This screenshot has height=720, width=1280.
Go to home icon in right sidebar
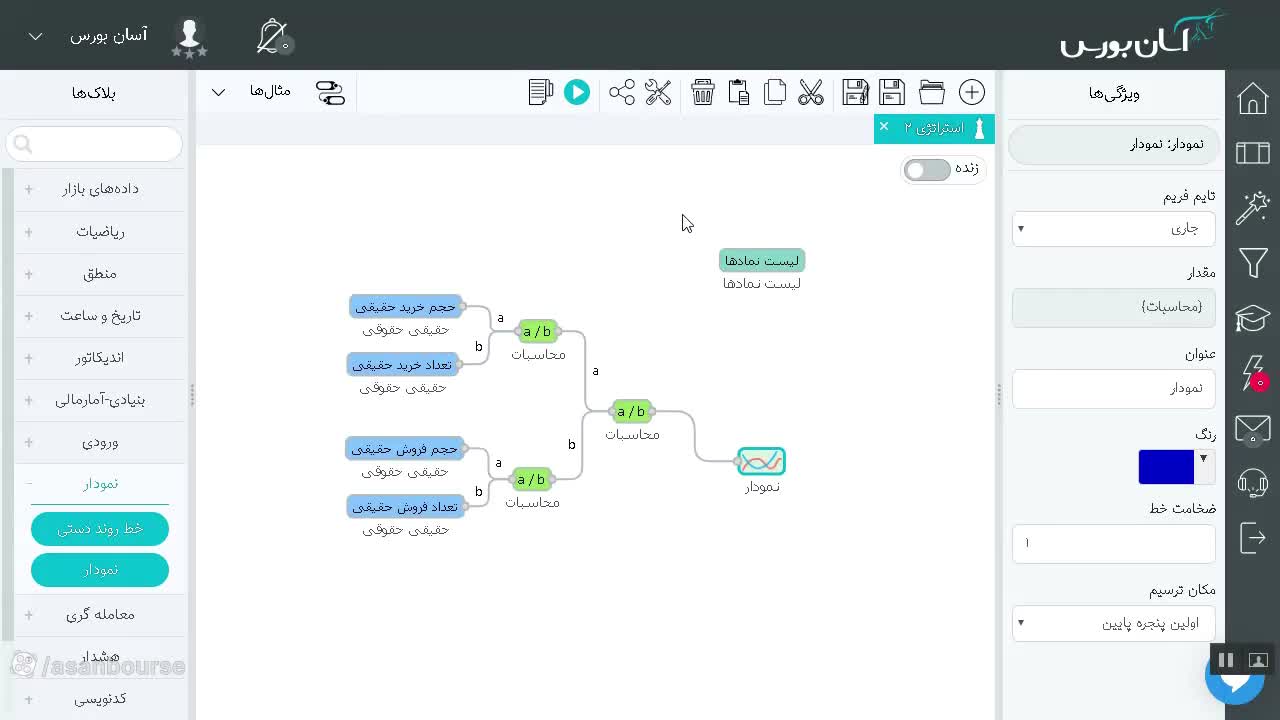tap(1253, 99)
